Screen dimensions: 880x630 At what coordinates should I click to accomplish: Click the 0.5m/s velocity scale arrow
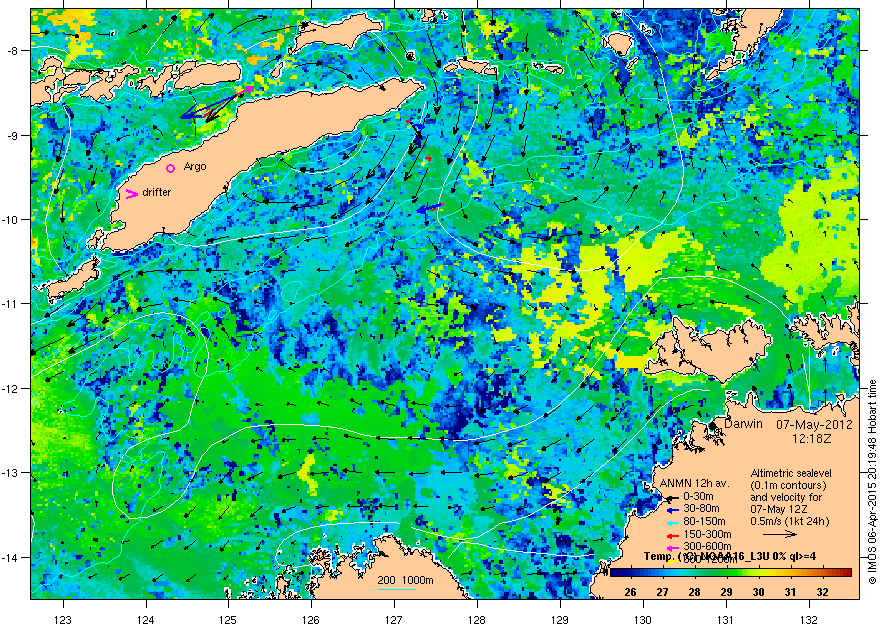780,534
